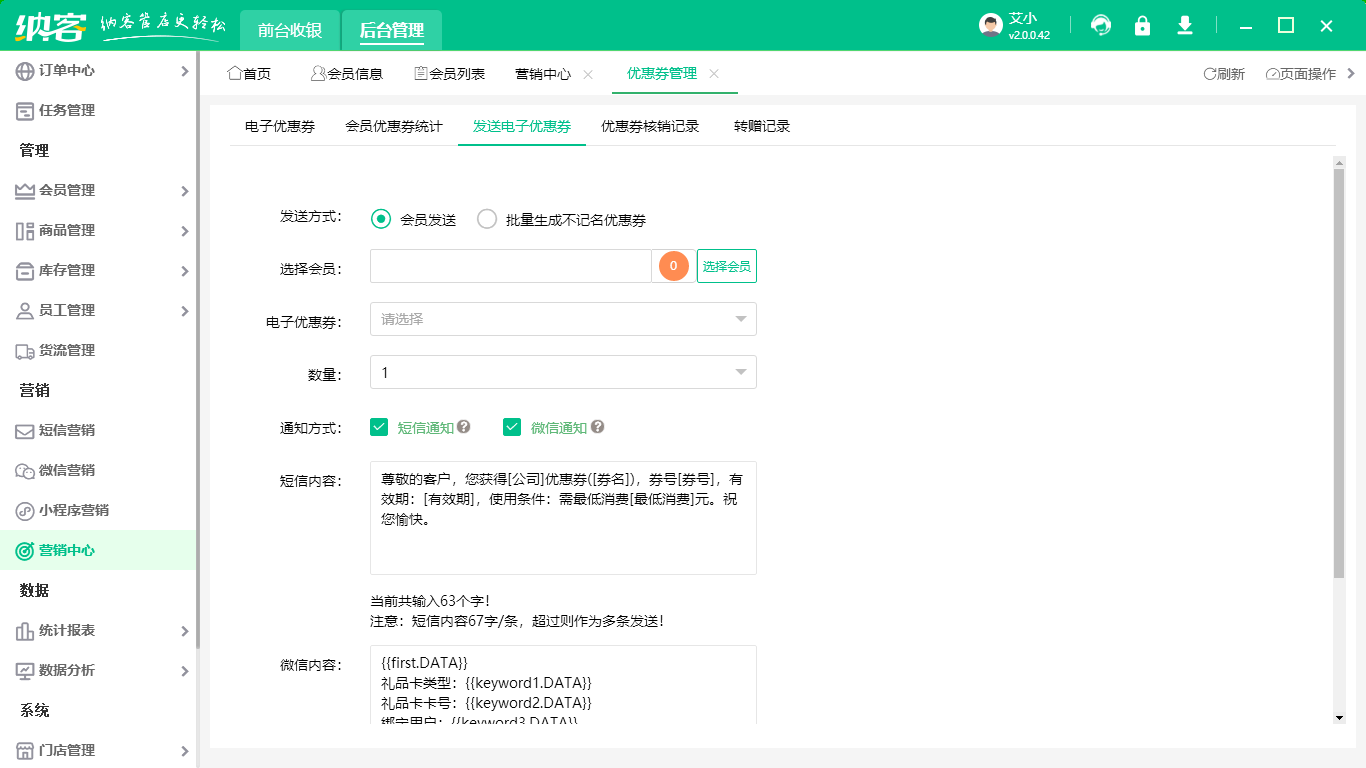Screen dimensions: 1366x768
Task: Open the headset support icon
Action: (1101, 25)
